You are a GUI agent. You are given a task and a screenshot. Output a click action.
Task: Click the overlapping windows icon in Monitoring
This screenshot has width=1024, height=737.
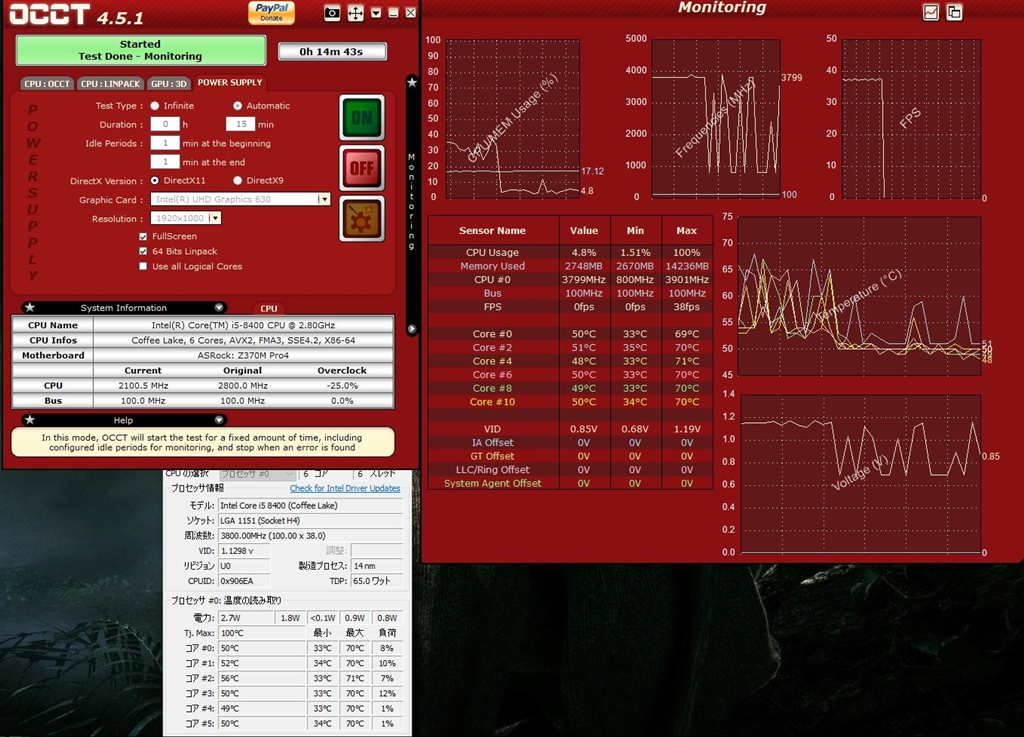954,12
